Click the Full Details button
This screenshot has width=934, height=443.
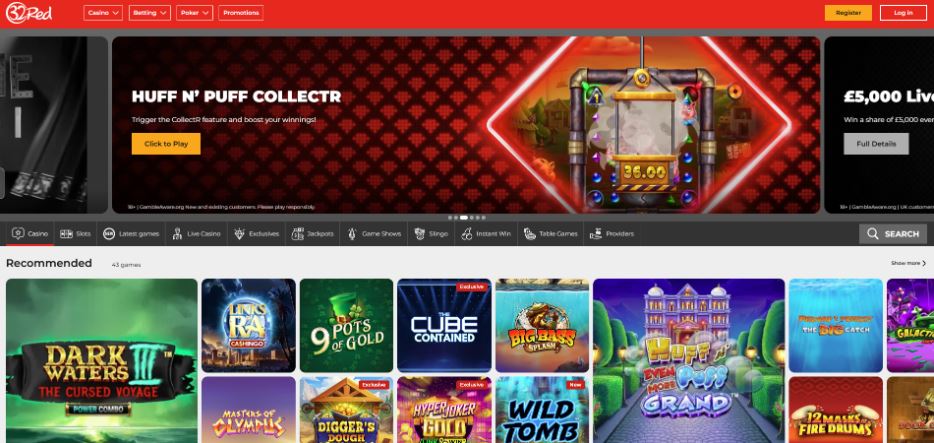(x=876, y=143)
